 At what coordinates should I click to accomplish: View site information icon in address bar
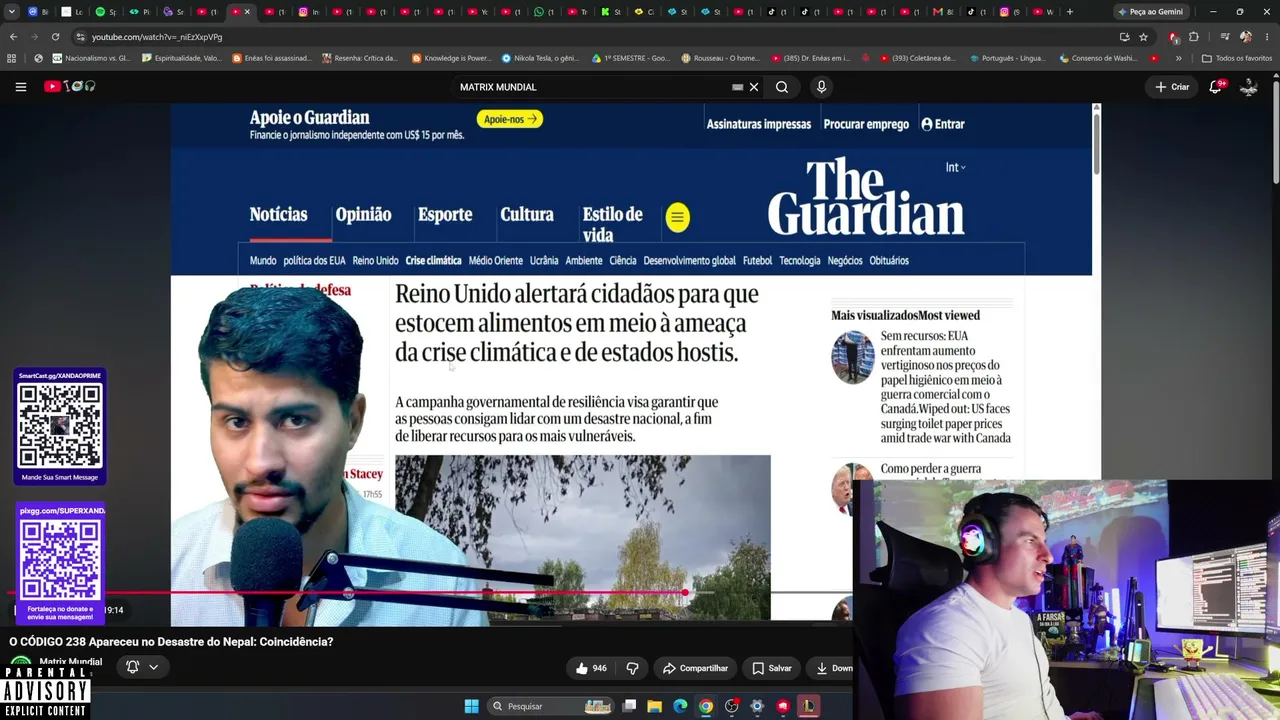pos(80,37)
